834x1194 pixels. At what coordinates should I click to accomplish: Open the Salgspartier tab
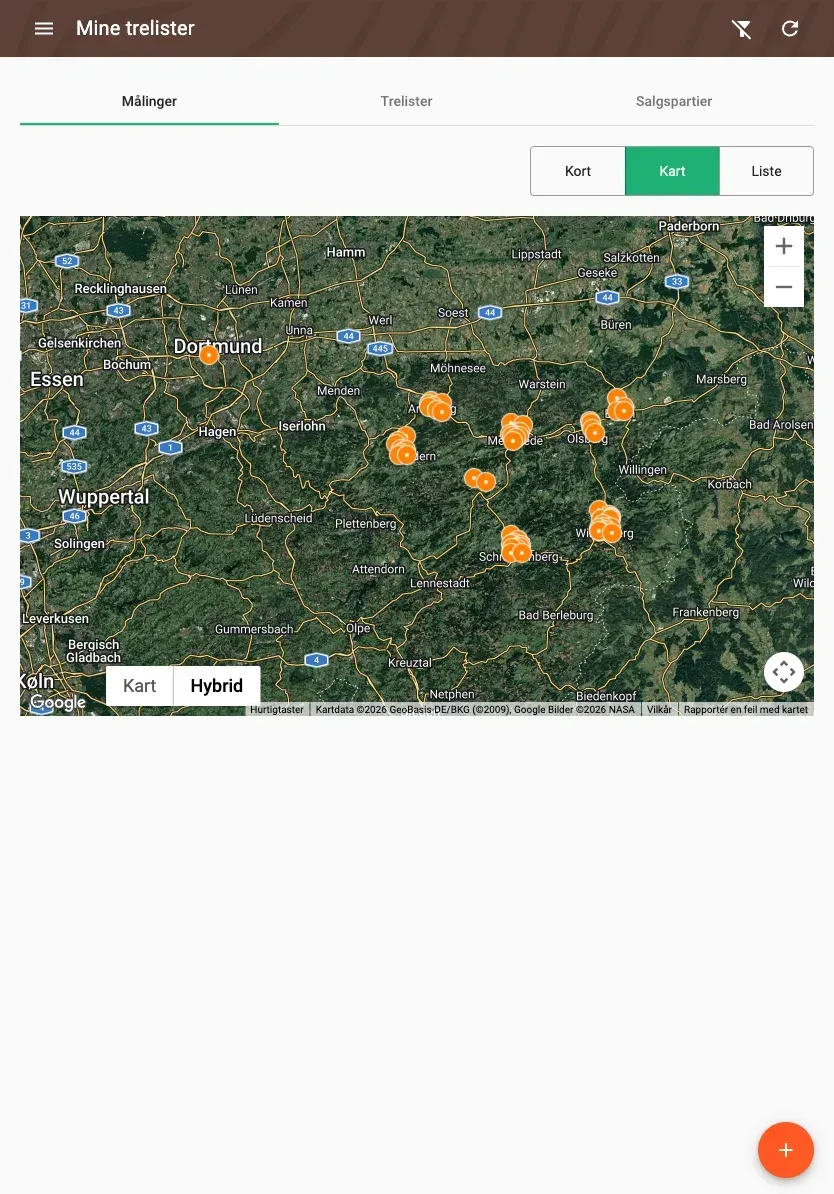pos(673,101)
